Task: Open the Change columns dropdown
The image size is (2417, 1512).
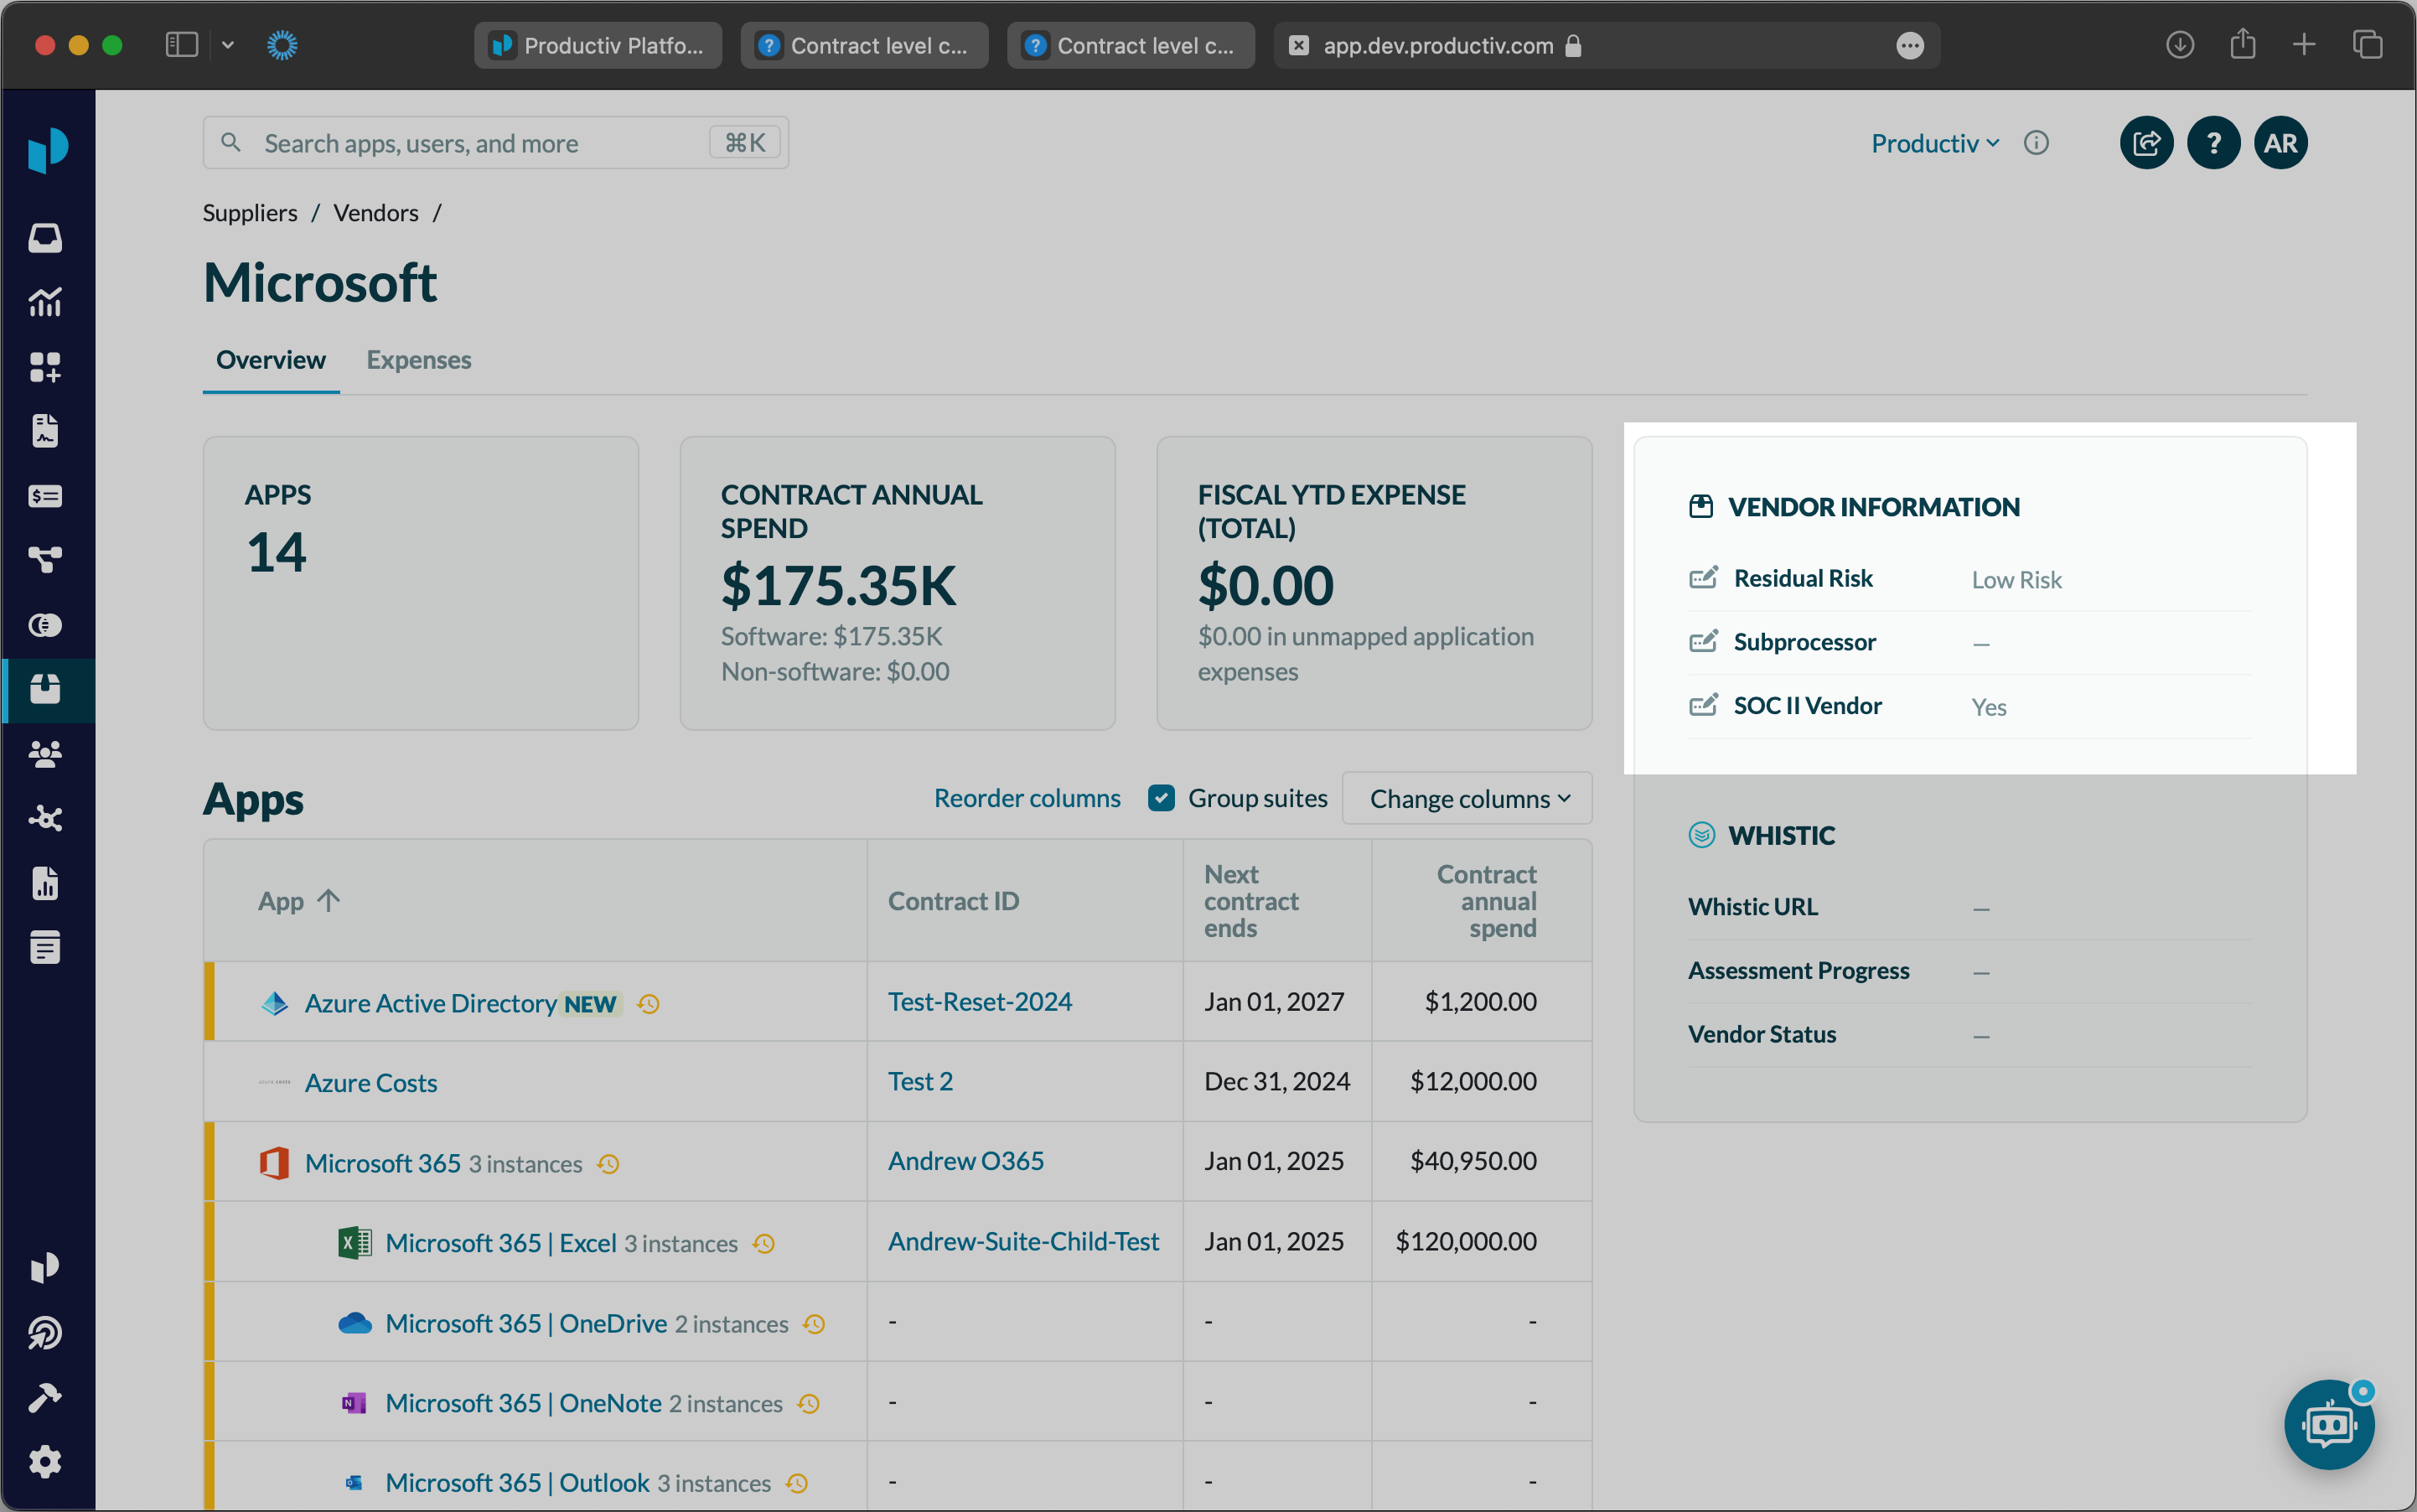Action: [1467, 798]
